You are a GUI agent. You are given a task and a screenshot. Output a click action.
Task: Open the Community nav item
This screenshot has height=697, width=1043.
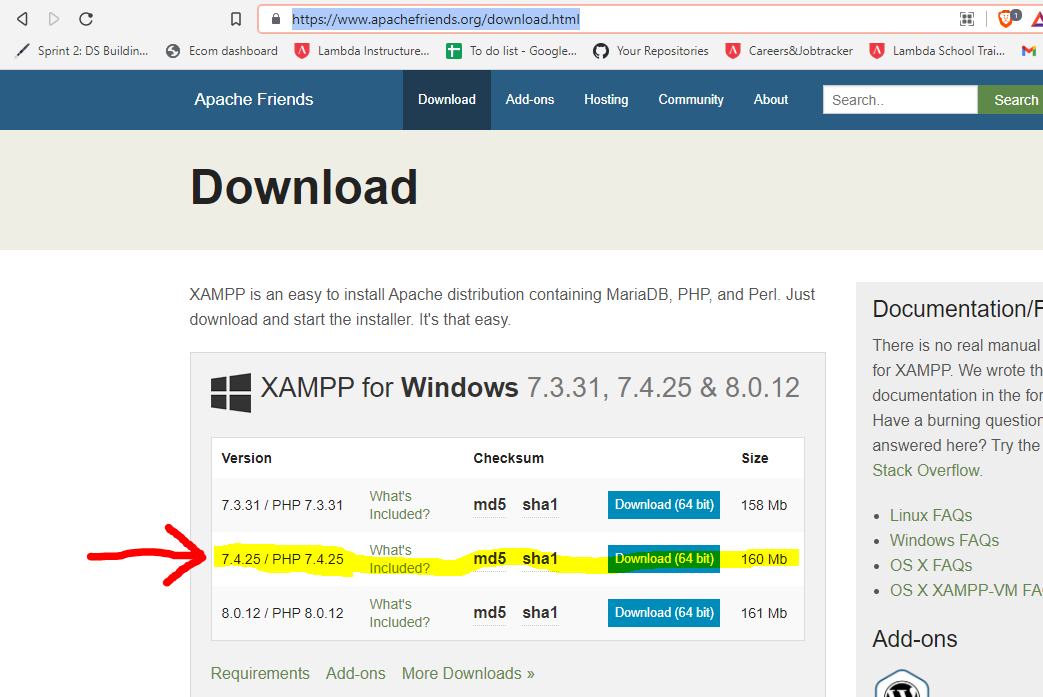pos(691,100)
